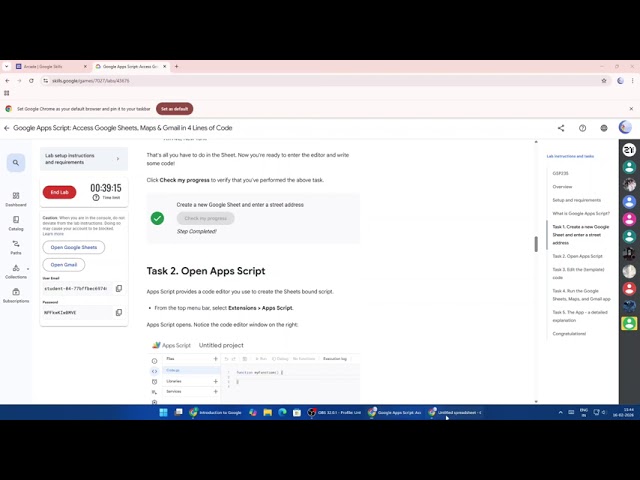Open help icon in lab header
This screenshot has width=640, height=480.
[582, 128]
